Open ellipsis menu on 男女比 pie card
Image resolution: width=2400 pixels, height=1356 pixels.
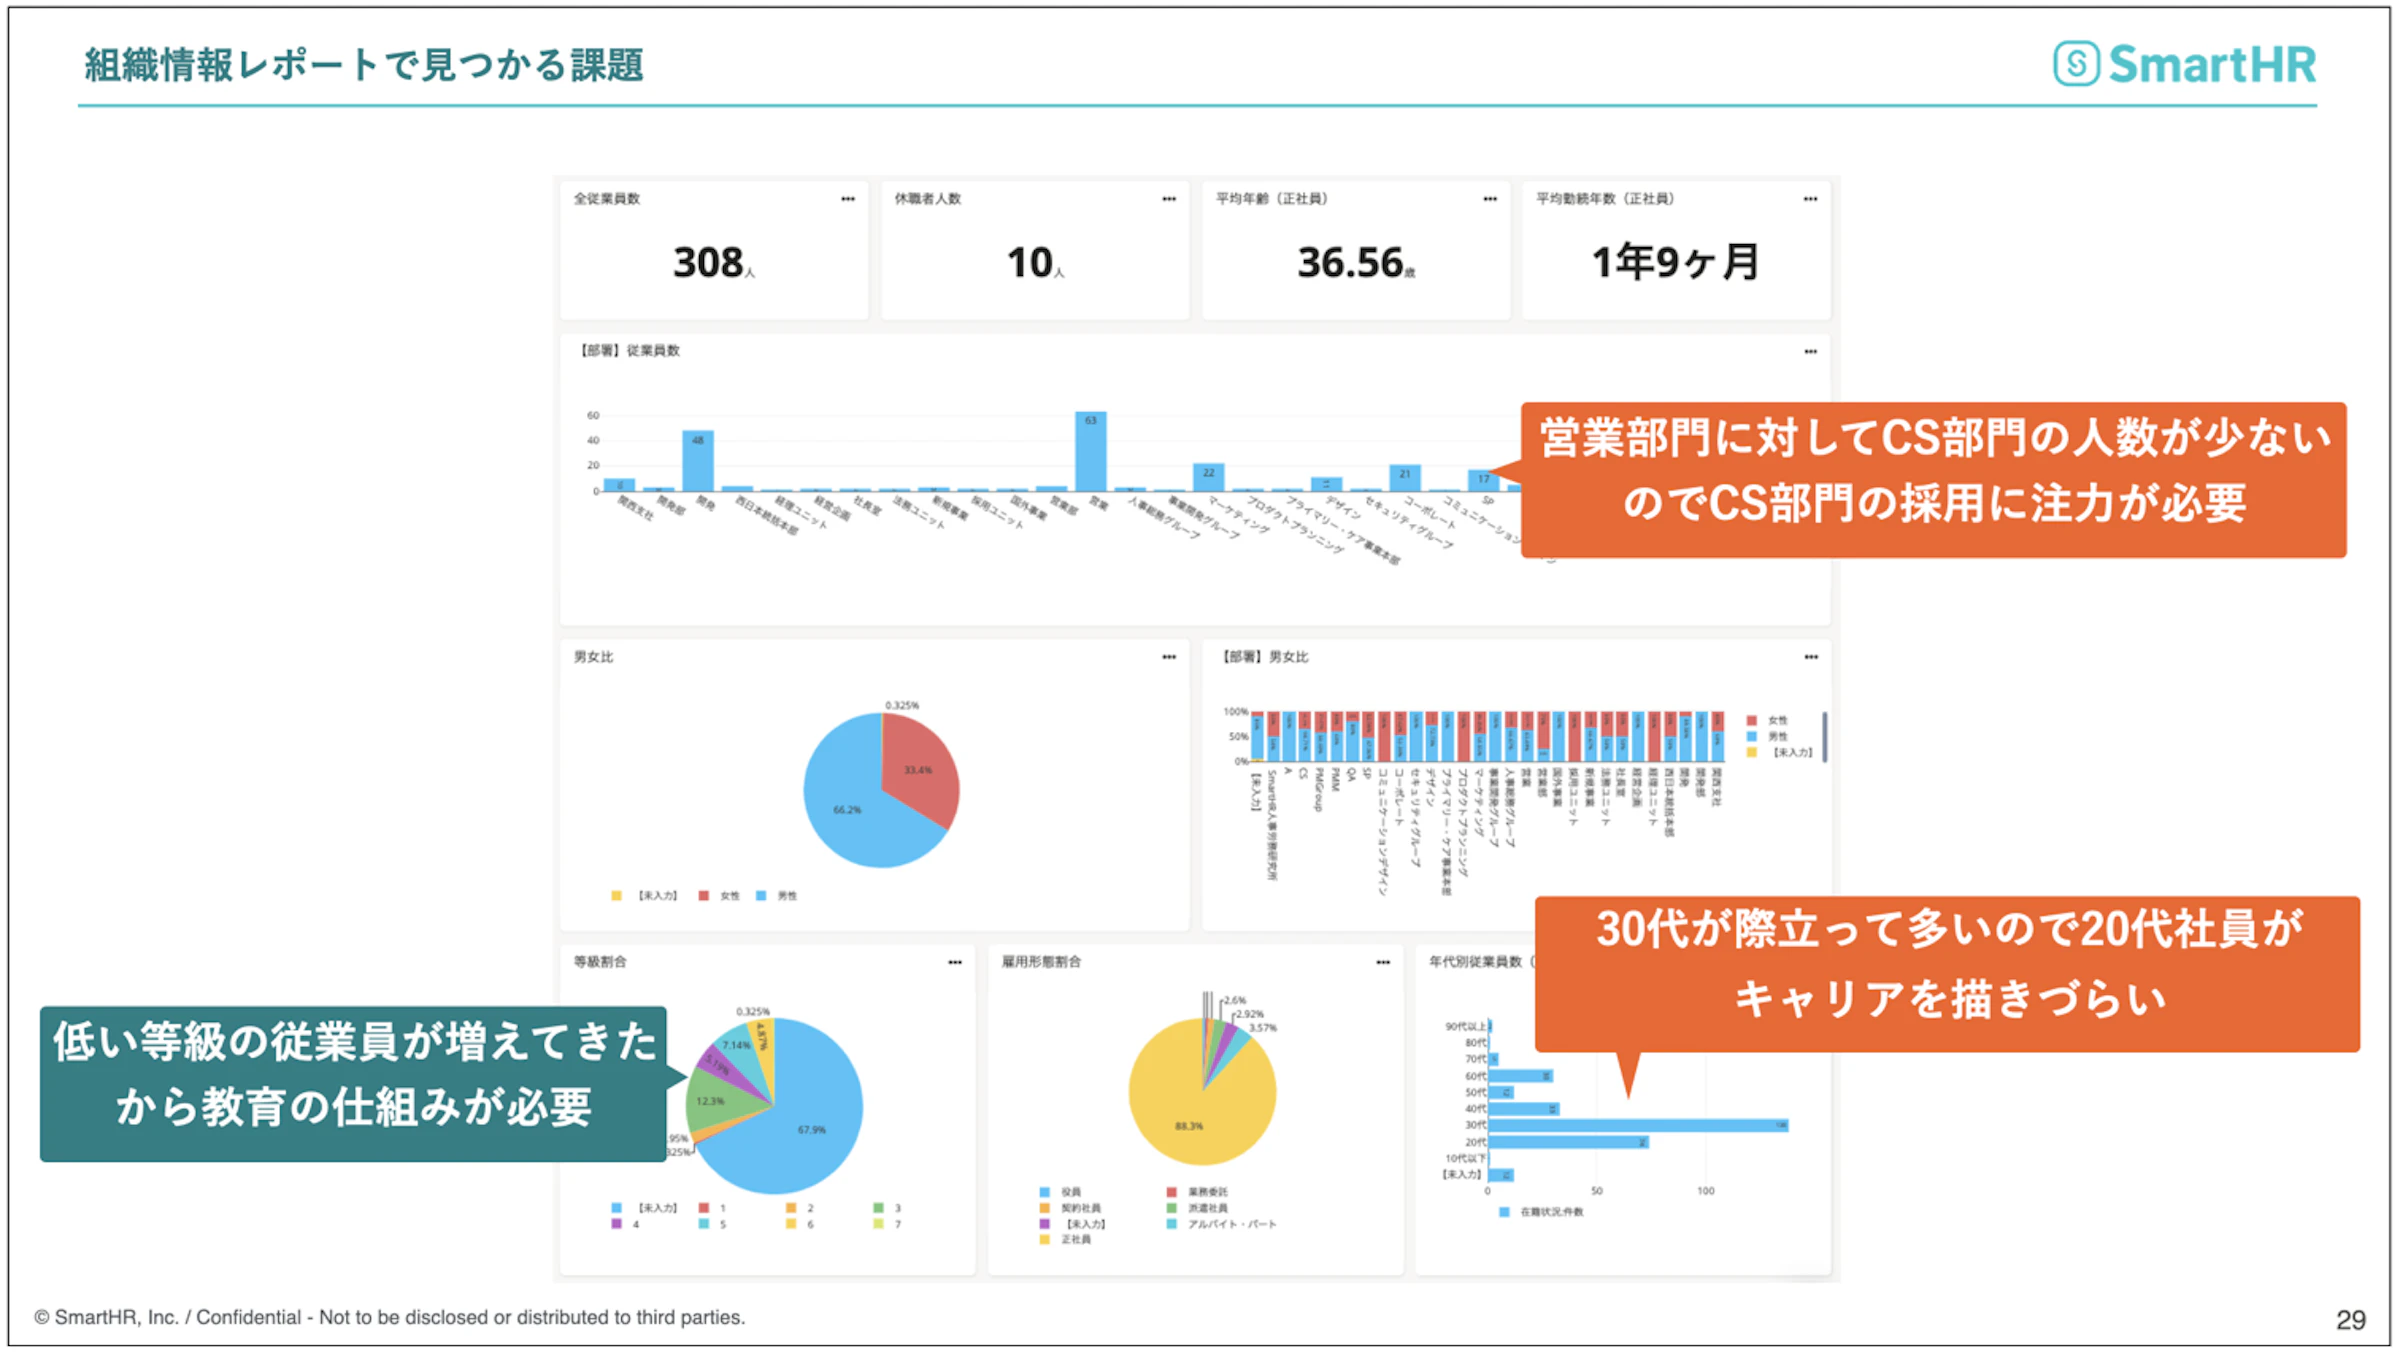coord(1169,657)
